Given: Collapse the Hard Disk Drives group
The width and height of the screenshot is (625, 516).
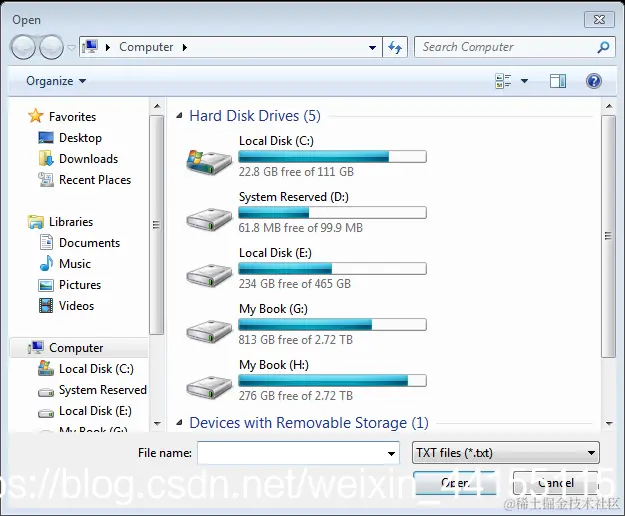Looking at the screenshot, I should 179,116.
